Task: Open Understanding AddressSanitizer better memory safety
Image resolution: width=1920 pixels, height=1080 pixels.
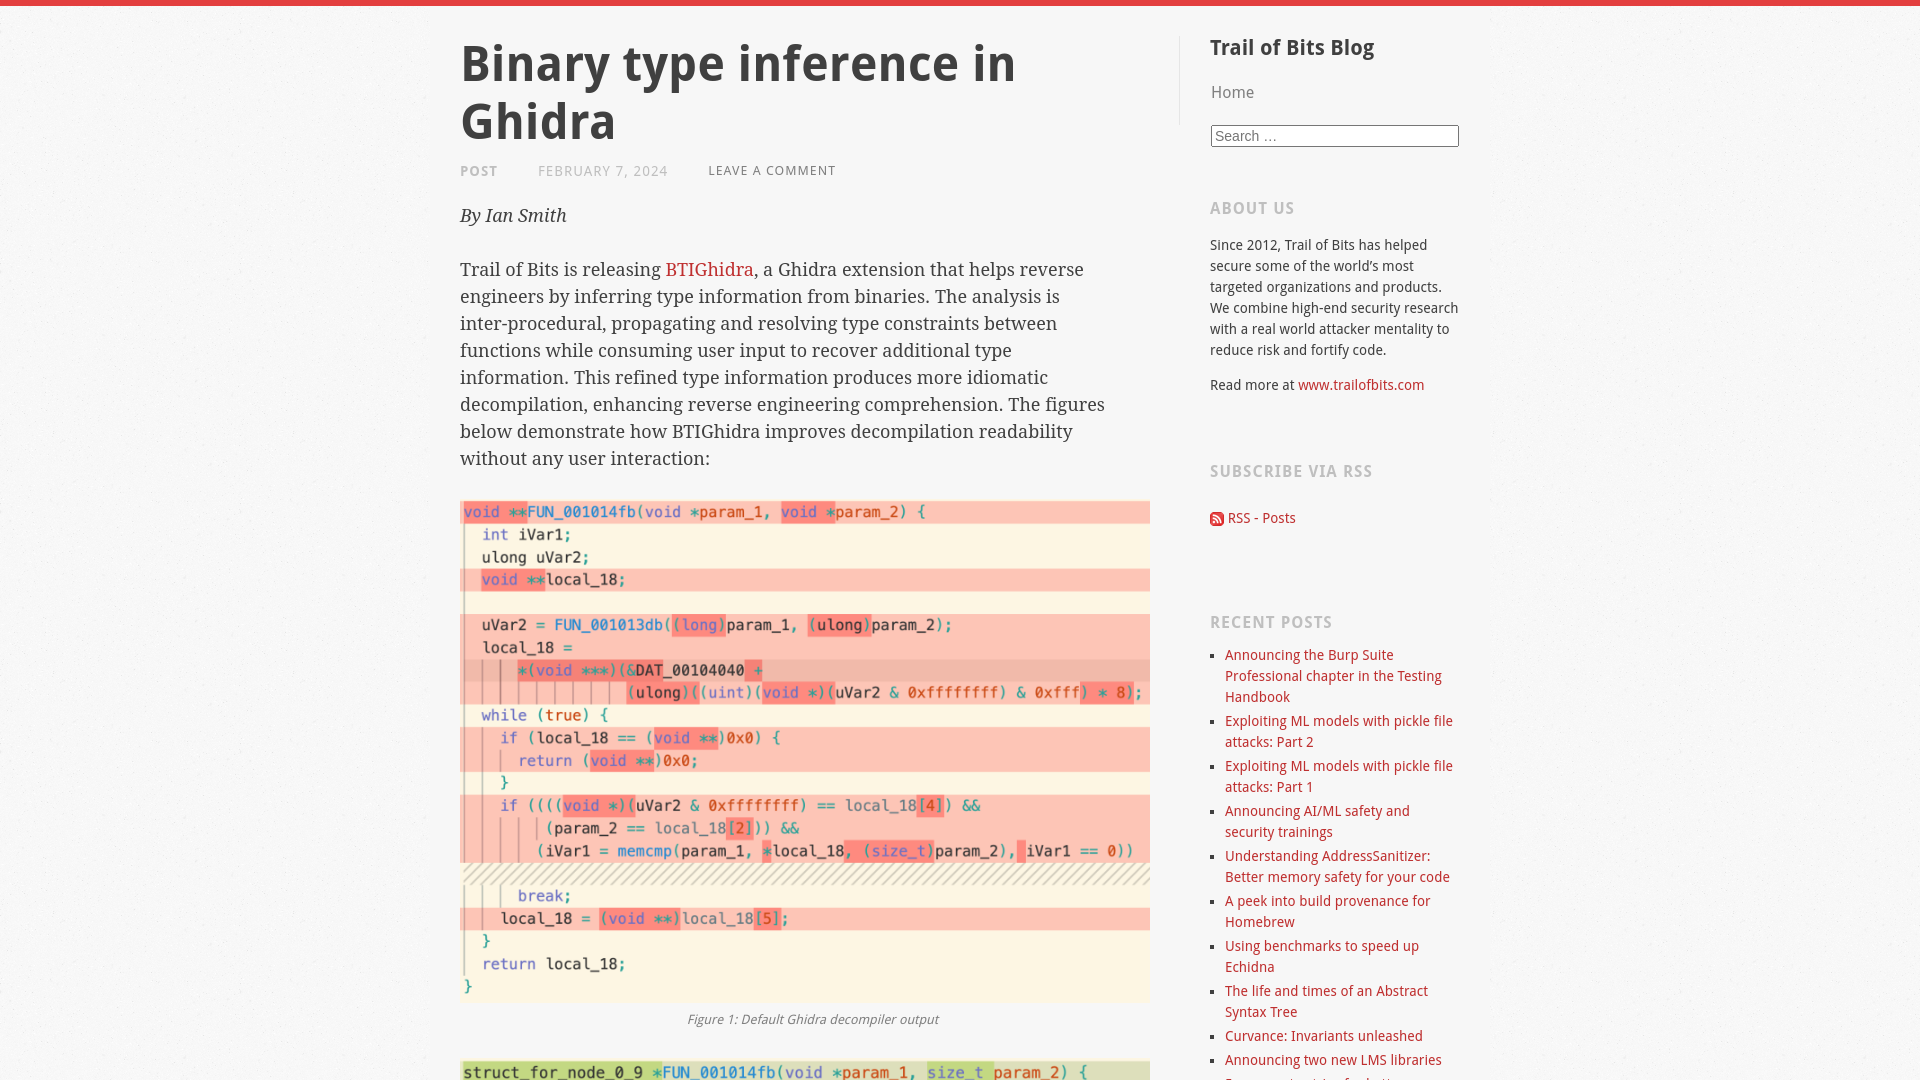Action: (x=1337, y=866)
